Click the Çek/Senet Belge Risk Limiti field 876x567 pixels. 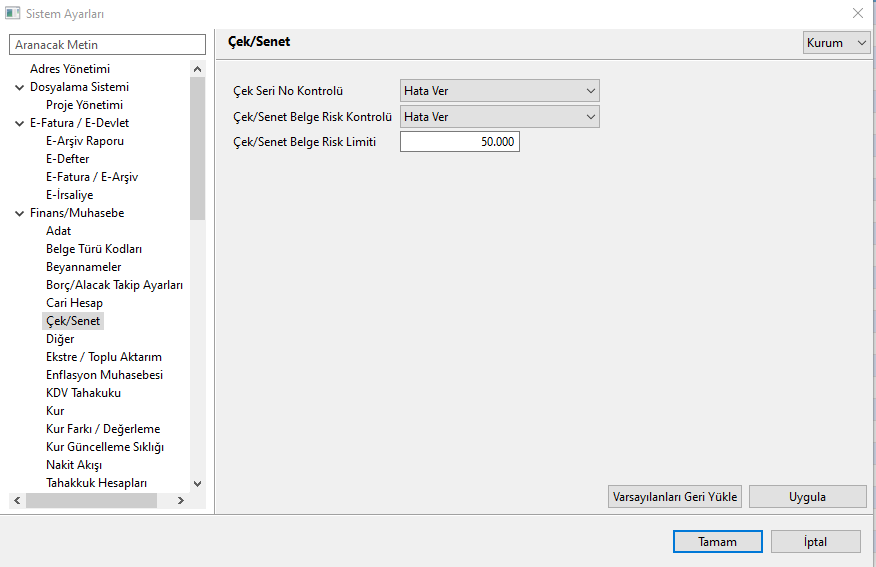pyautogui.click(x=460, y=142)
